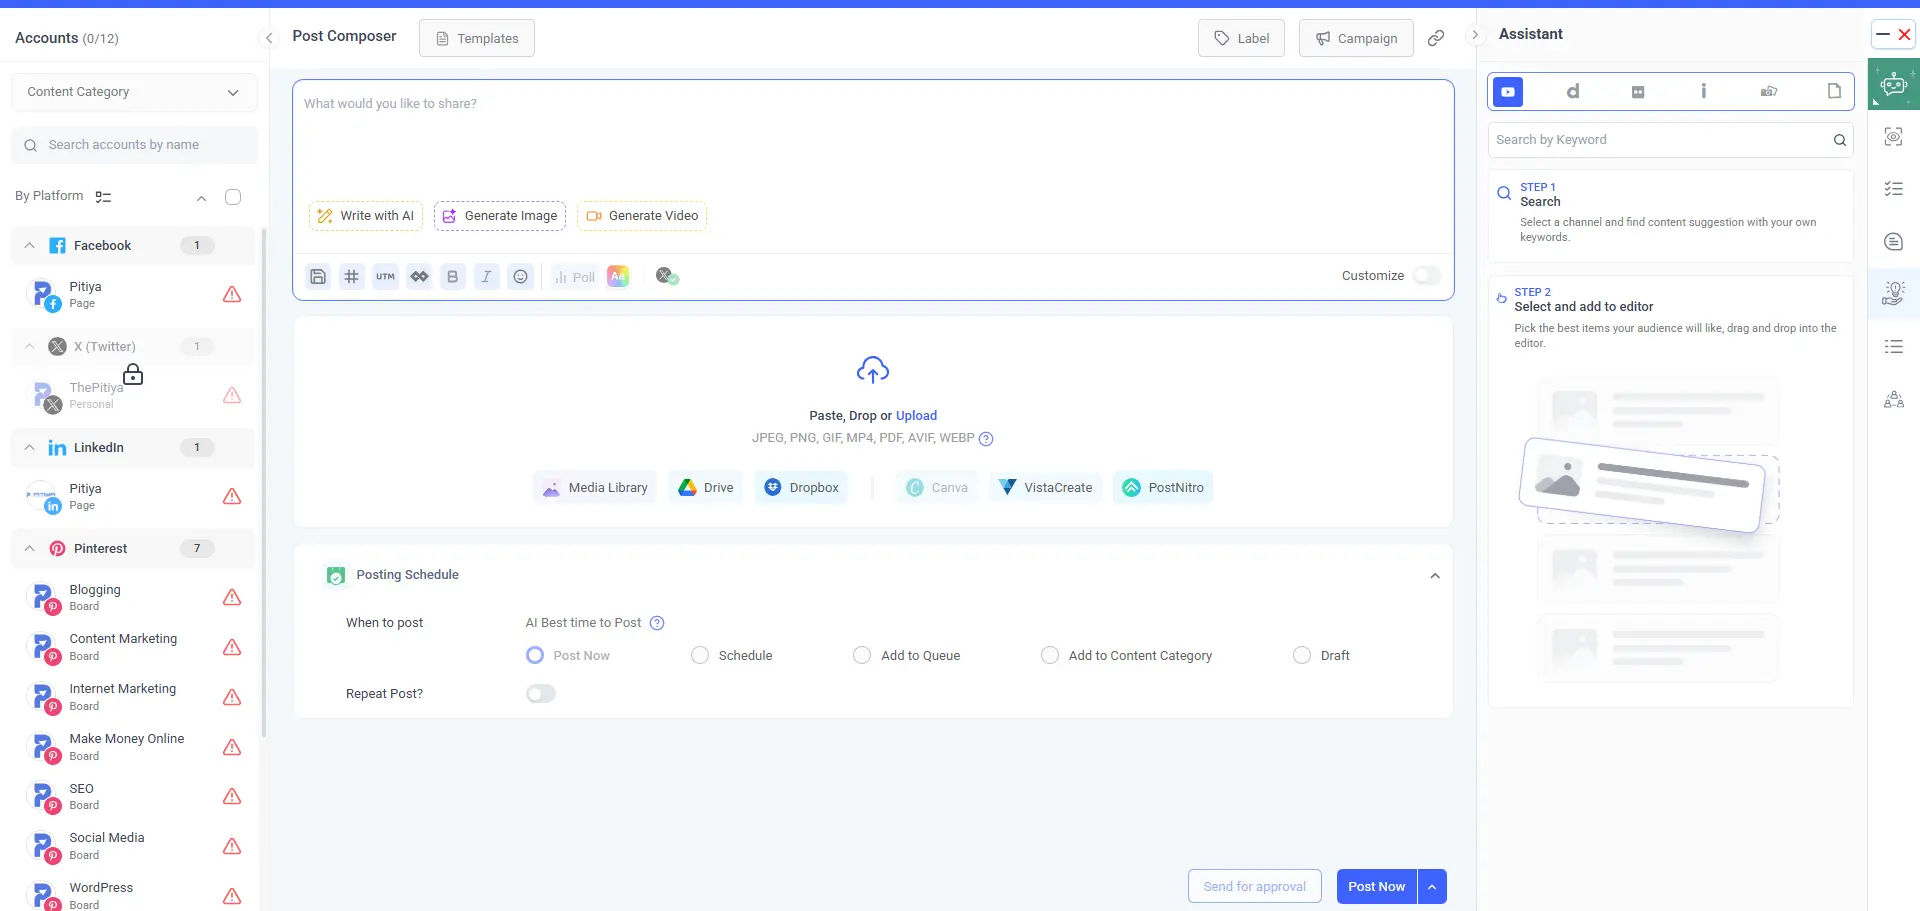The image size is (1920, 911).
Task: Switch to the Dailymotion source tab
Action: [1573, 92]
